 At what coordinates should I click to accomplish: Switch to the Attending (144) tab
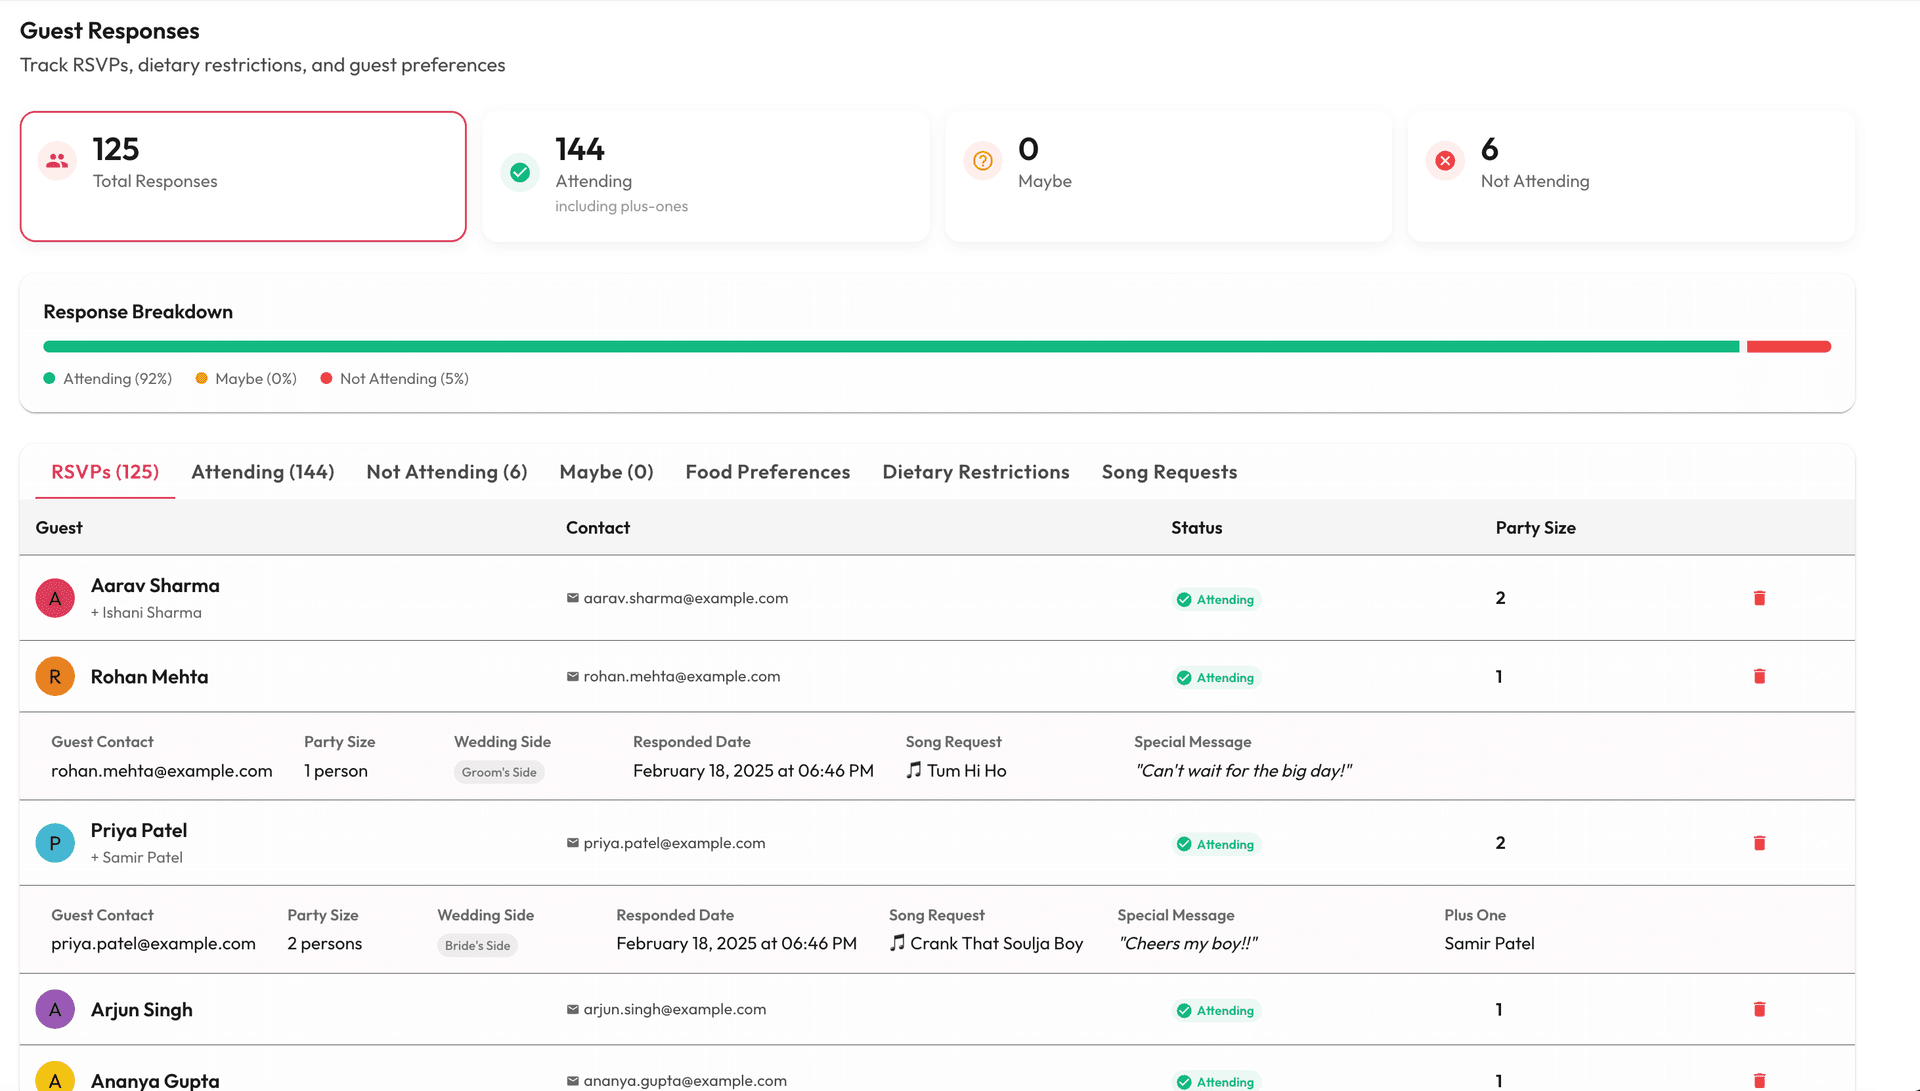[x=262, y=472]
